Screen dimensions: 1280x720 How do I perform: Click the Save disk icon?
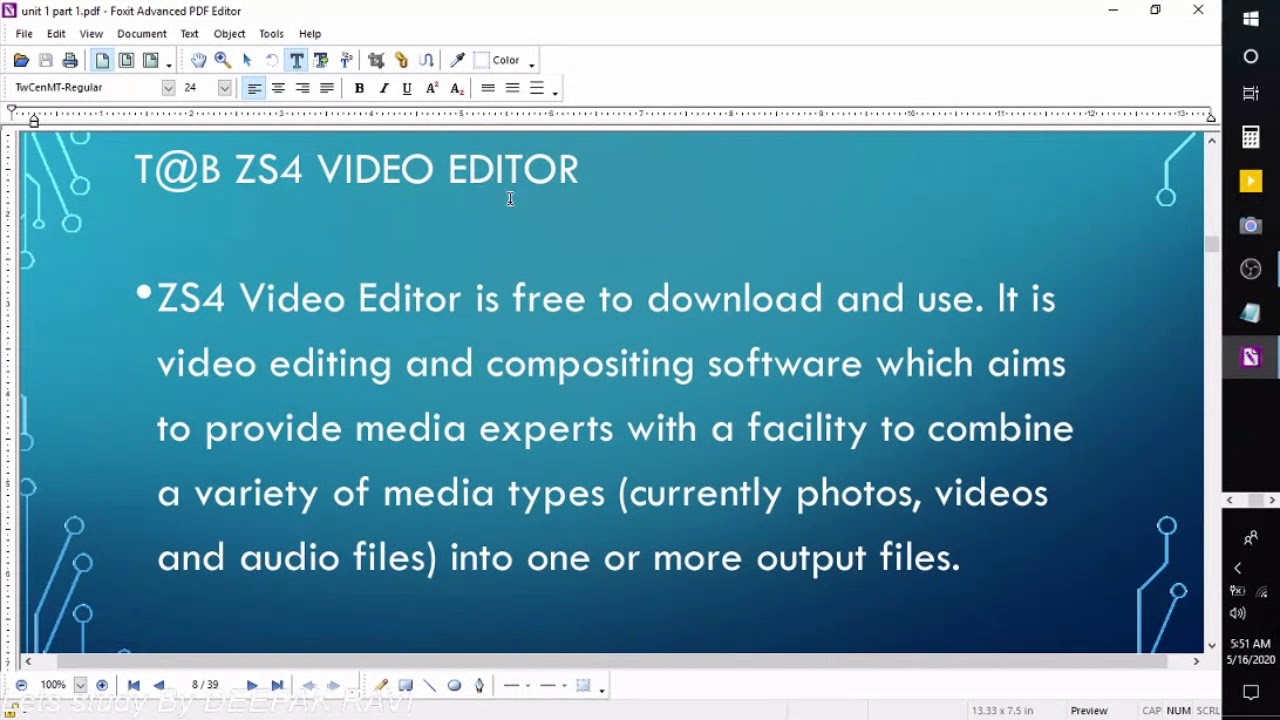(x=46, y=61)
